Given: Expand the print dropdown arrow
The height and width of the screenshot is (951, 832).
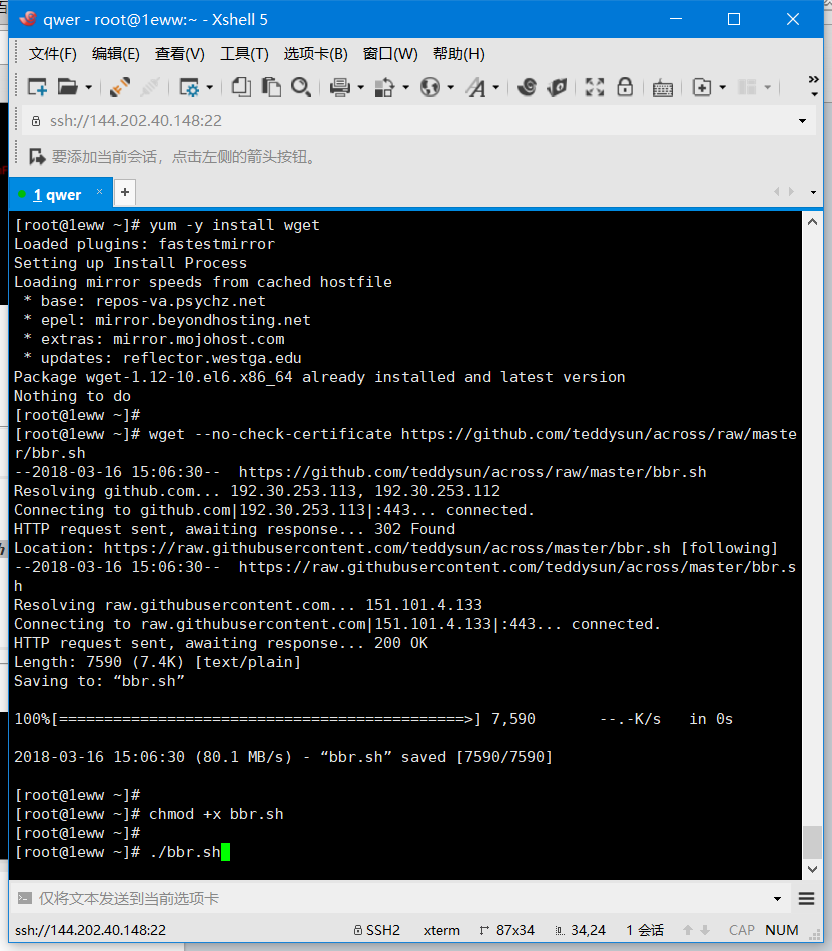Looking at the screenshot, I should [360, 88].
